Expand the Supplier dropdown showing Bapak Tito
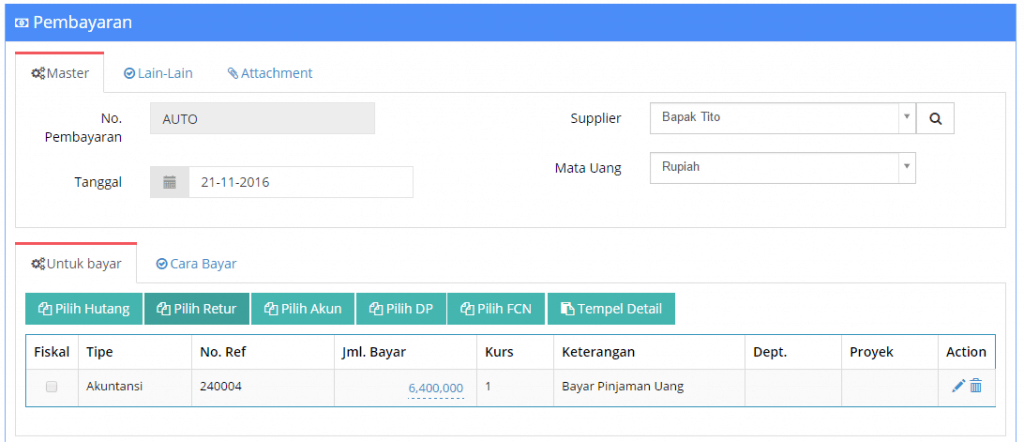1024x442 pixels. pyautogui.click(x=782, y=118)
